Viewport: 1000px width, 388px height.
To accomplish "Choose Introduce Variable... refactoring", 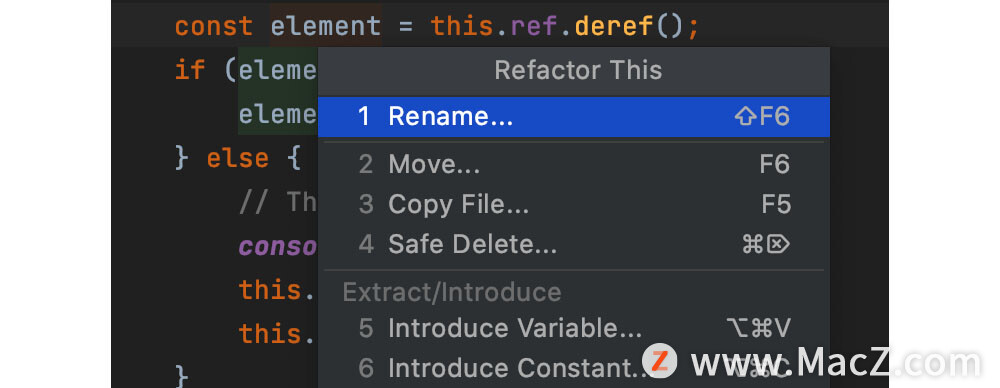I will (573, 328).
